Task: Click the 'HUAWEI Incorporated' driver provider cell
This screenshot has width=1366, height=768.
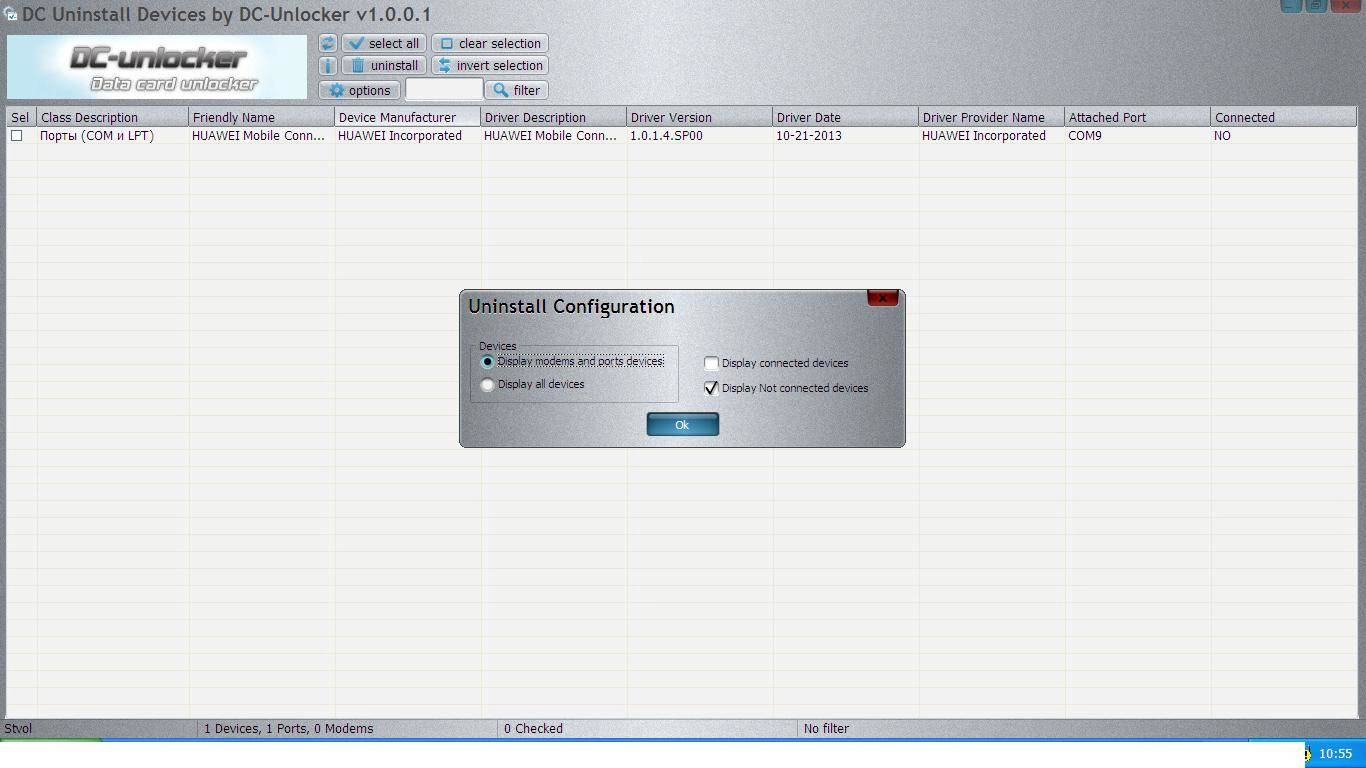Action: point(992,136)
